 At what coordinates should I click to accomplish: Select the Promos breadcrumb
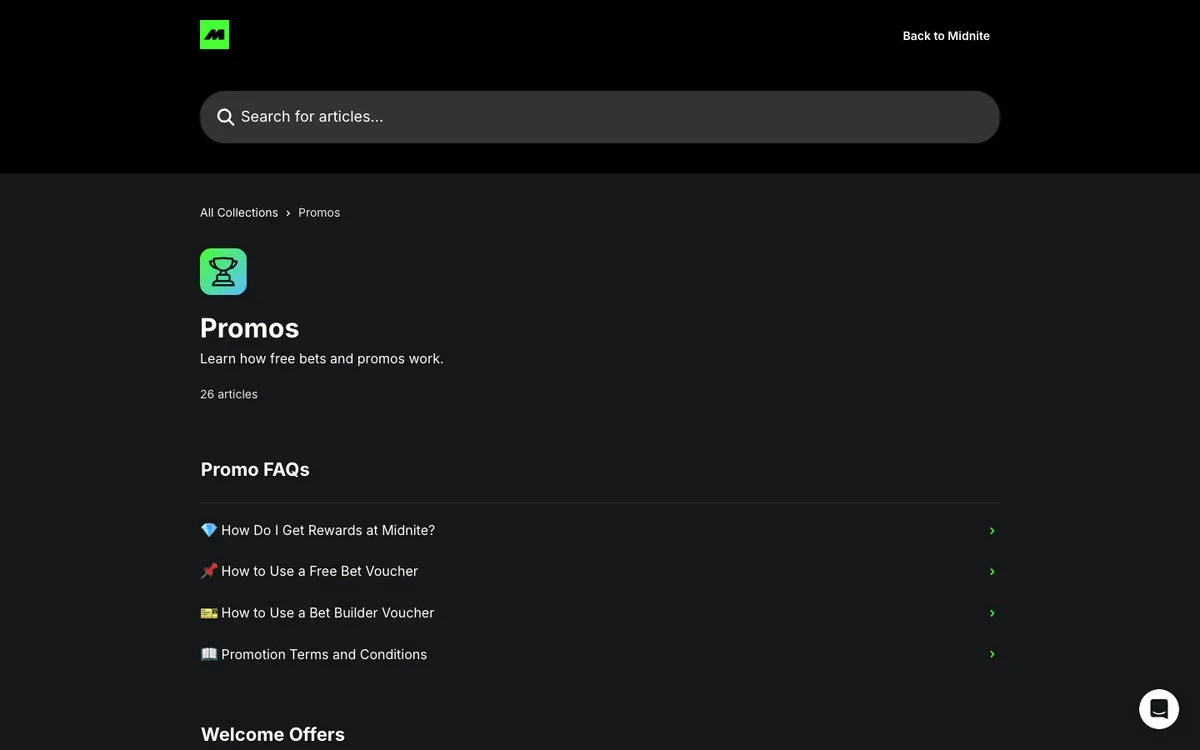coord(319,213)
